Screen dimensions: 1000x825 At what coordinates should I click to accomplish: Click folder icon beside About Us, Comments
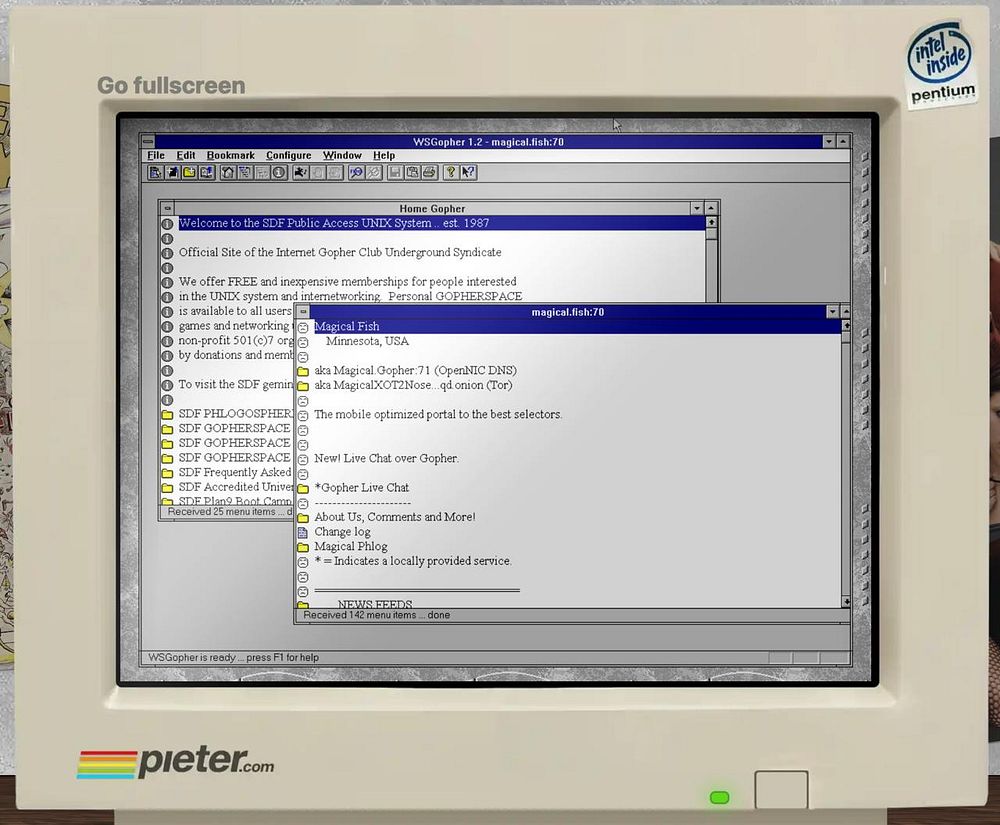pos(303,518)
